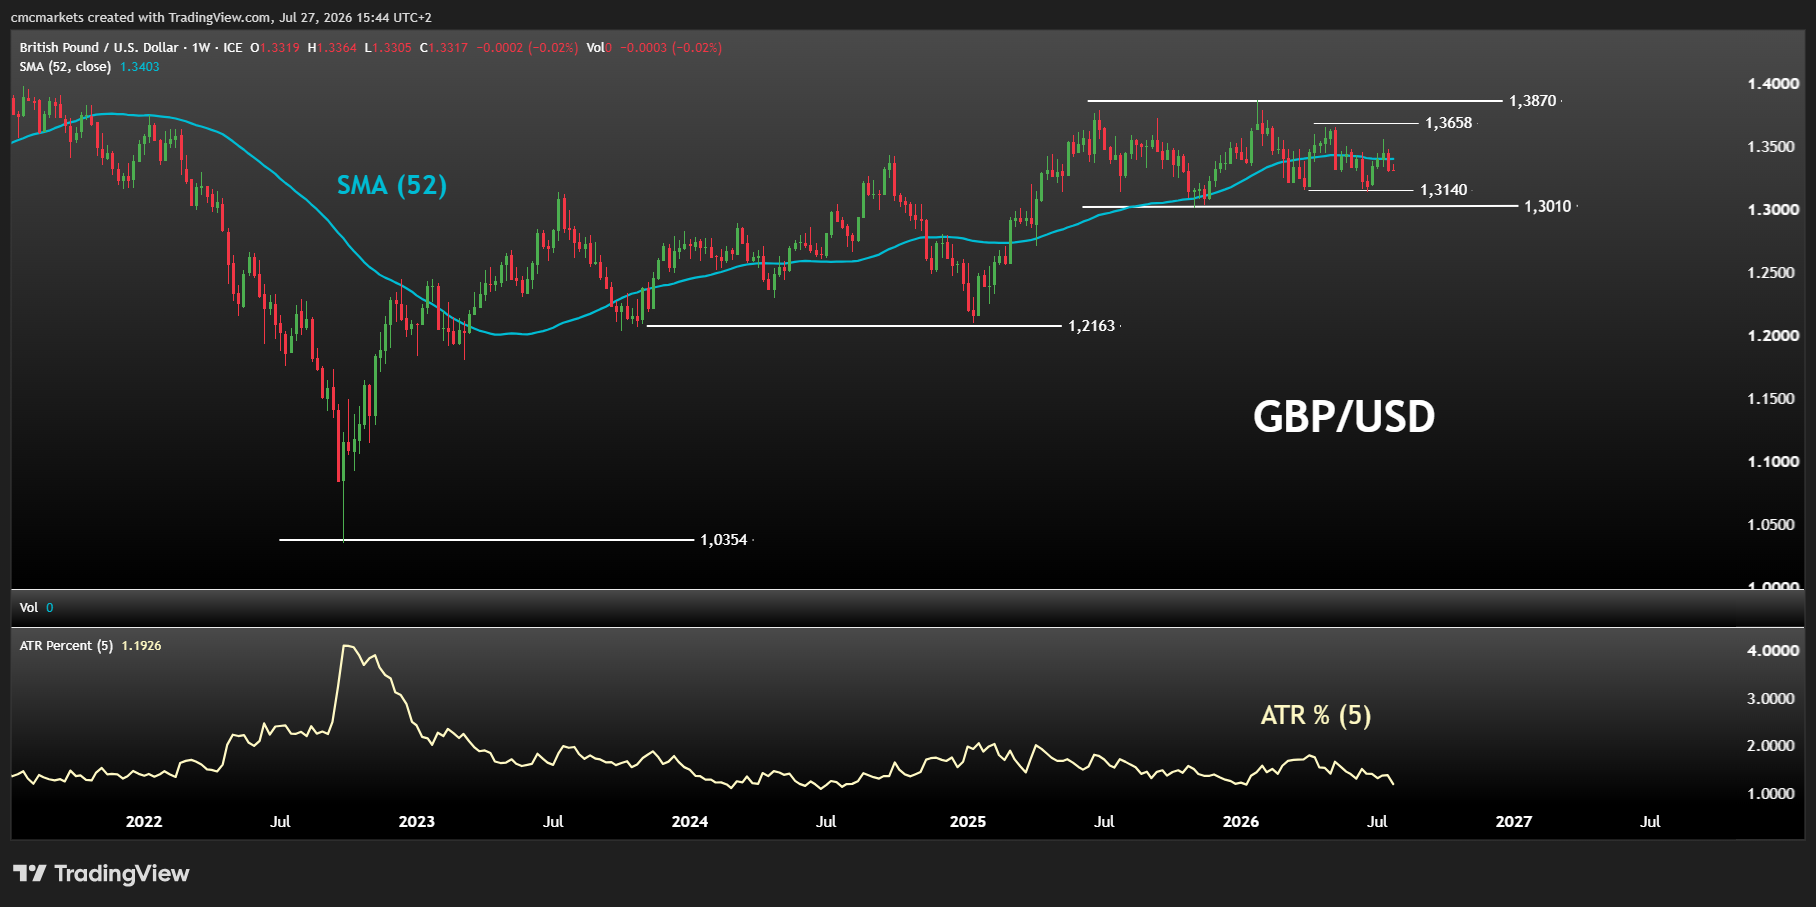Click the cmcmarkets attribution header text
This screenshot has width=1816, height=907.
(222, 18)
